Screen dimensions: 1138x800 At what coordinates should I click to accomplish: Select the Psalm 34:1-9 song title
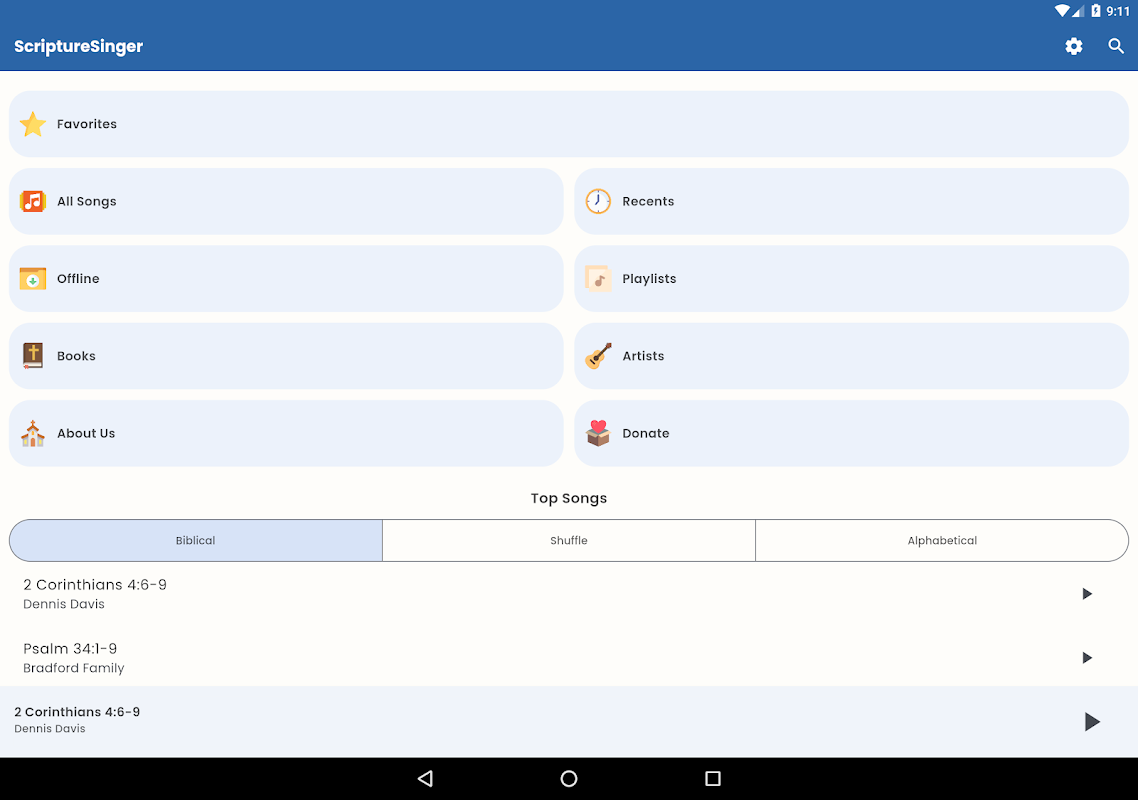tap(70, 648)
